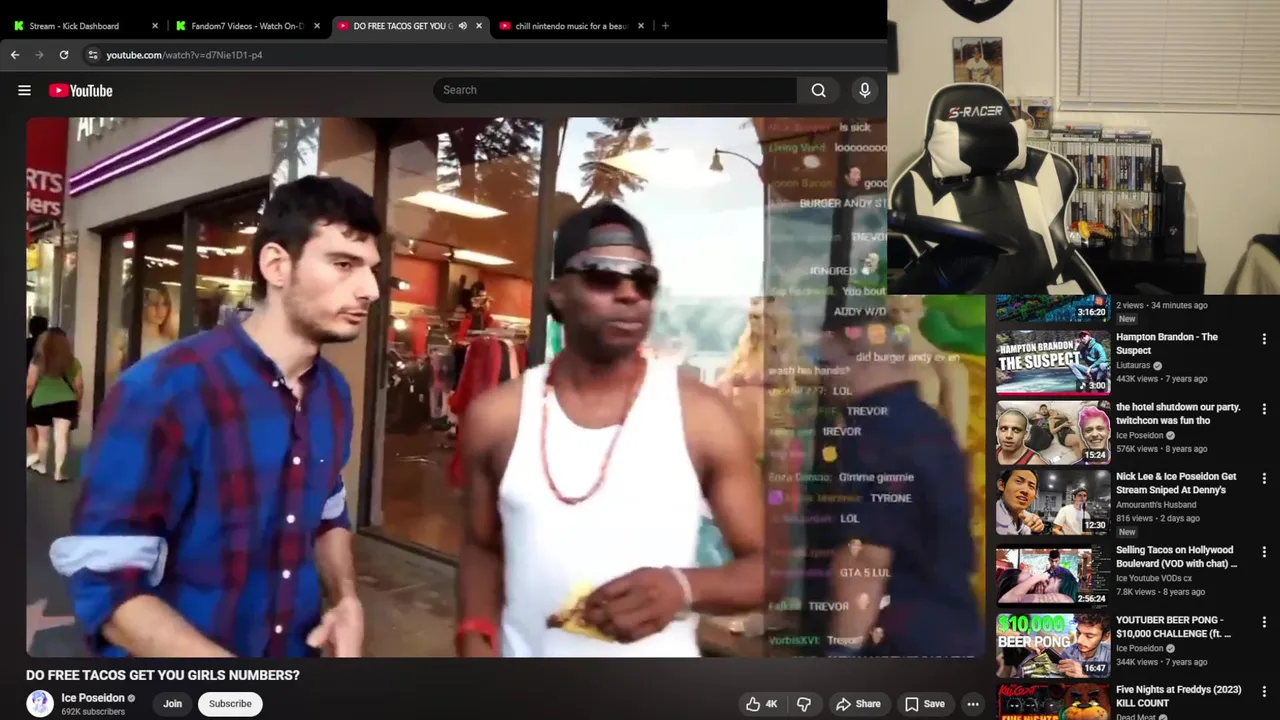
Task: Open a new browser tab
Action: [665, 26]
